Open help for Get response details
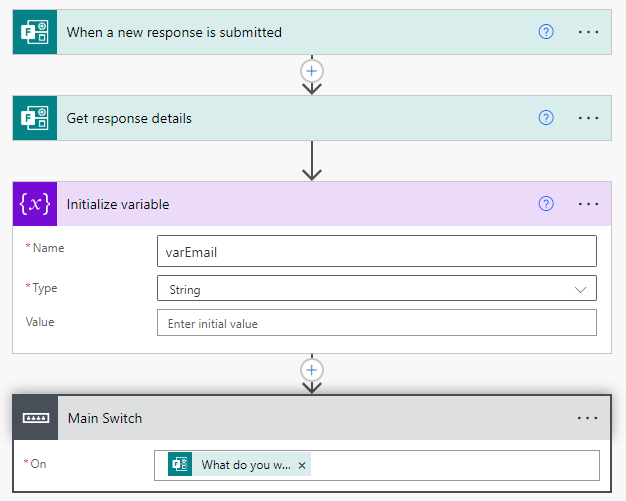The width and height of the screenshot is (626, 501). point(546,118)
